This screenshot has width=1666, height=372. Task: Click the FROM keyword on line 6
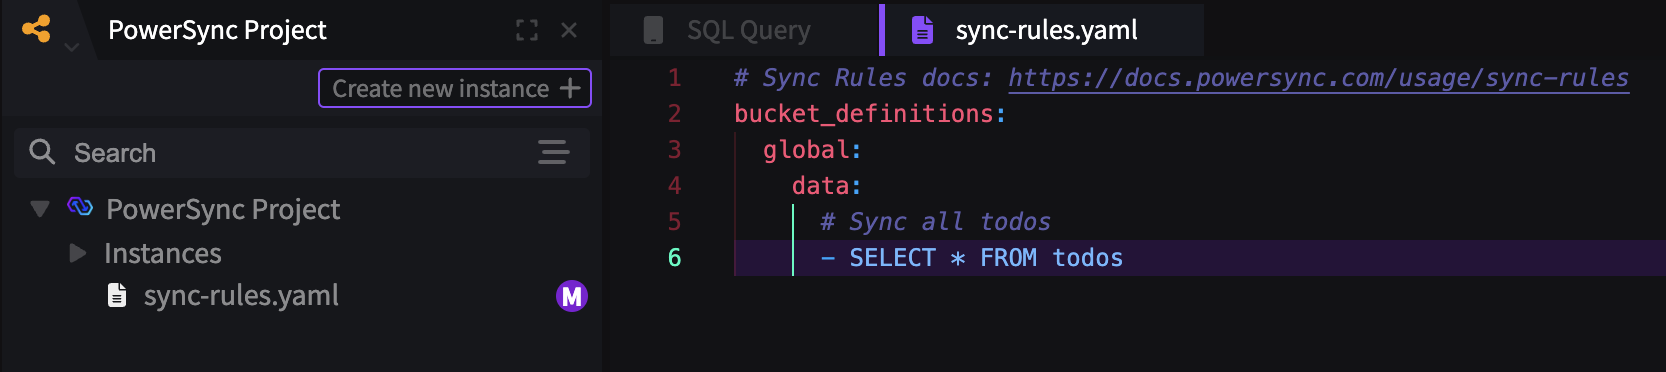[x=1008, y=258]
